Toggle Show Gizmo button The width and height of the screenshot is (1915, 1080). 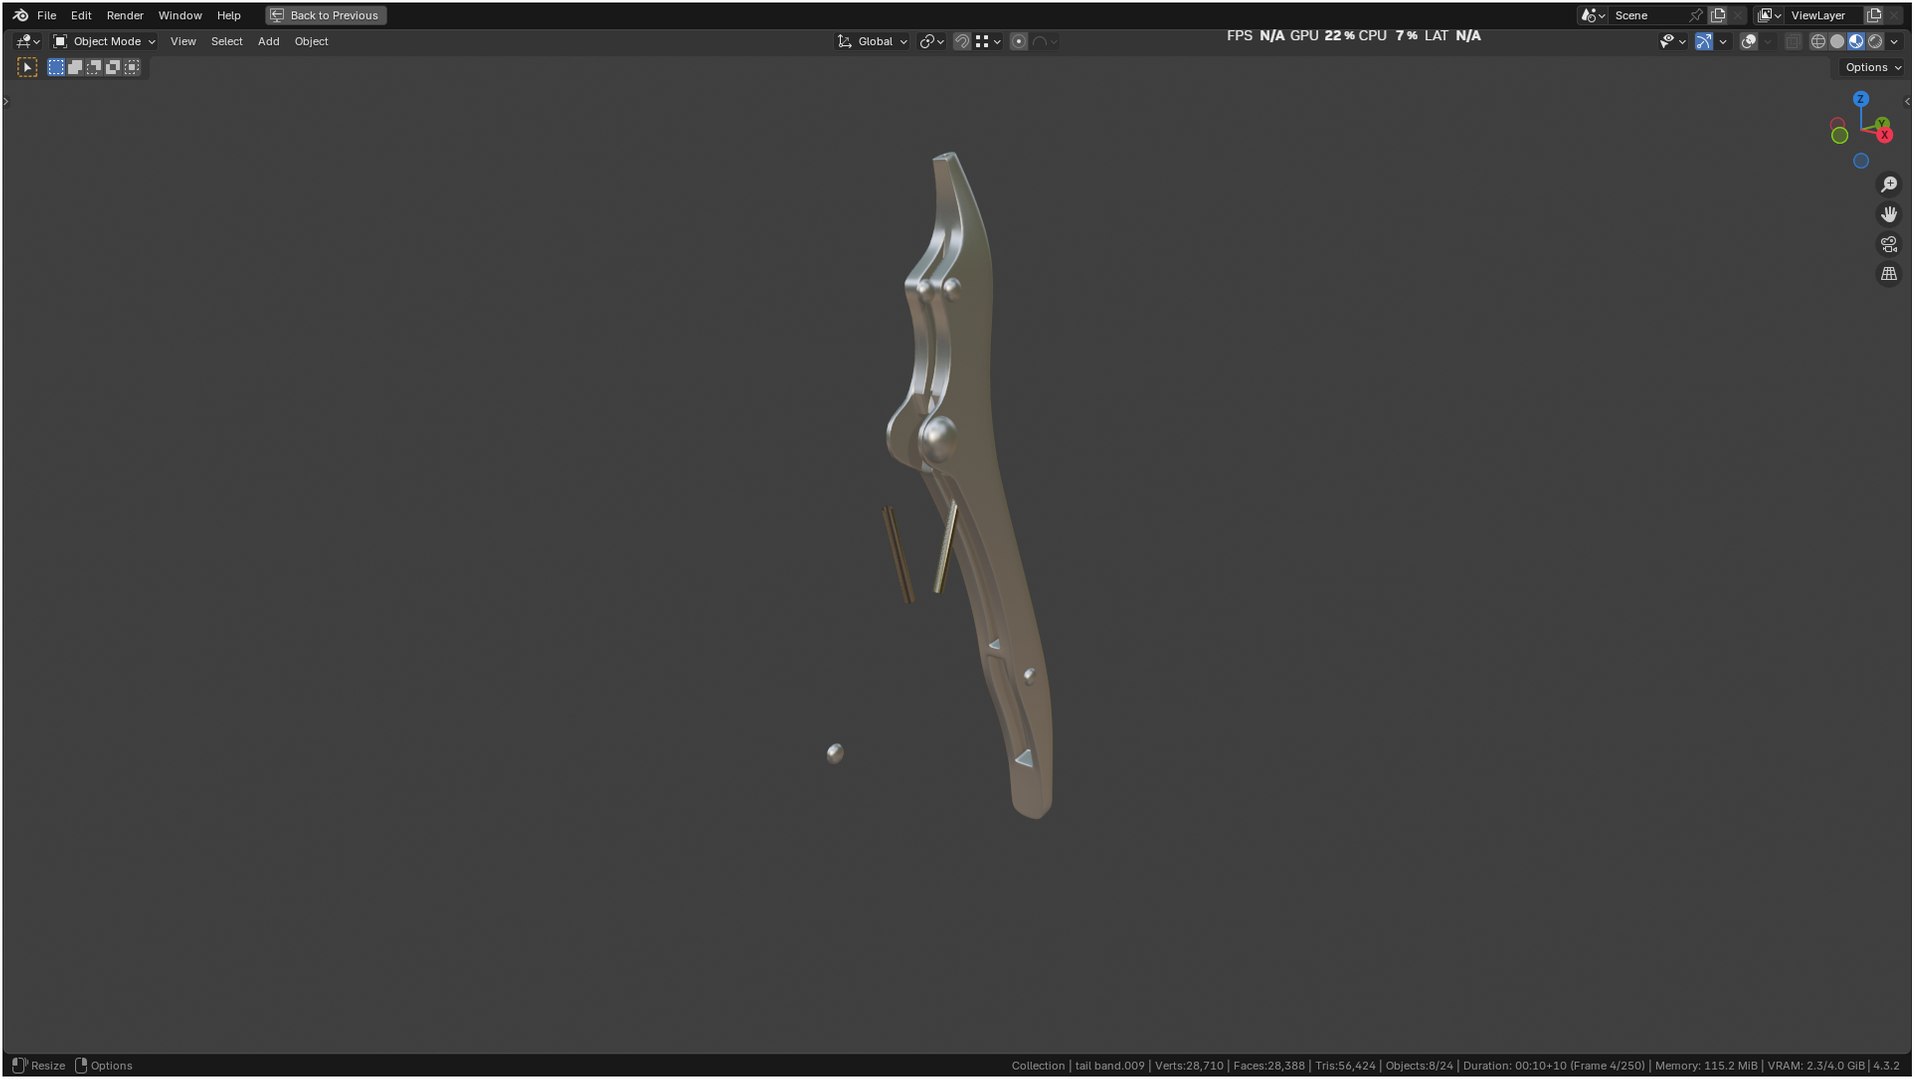pos(1703,41)
